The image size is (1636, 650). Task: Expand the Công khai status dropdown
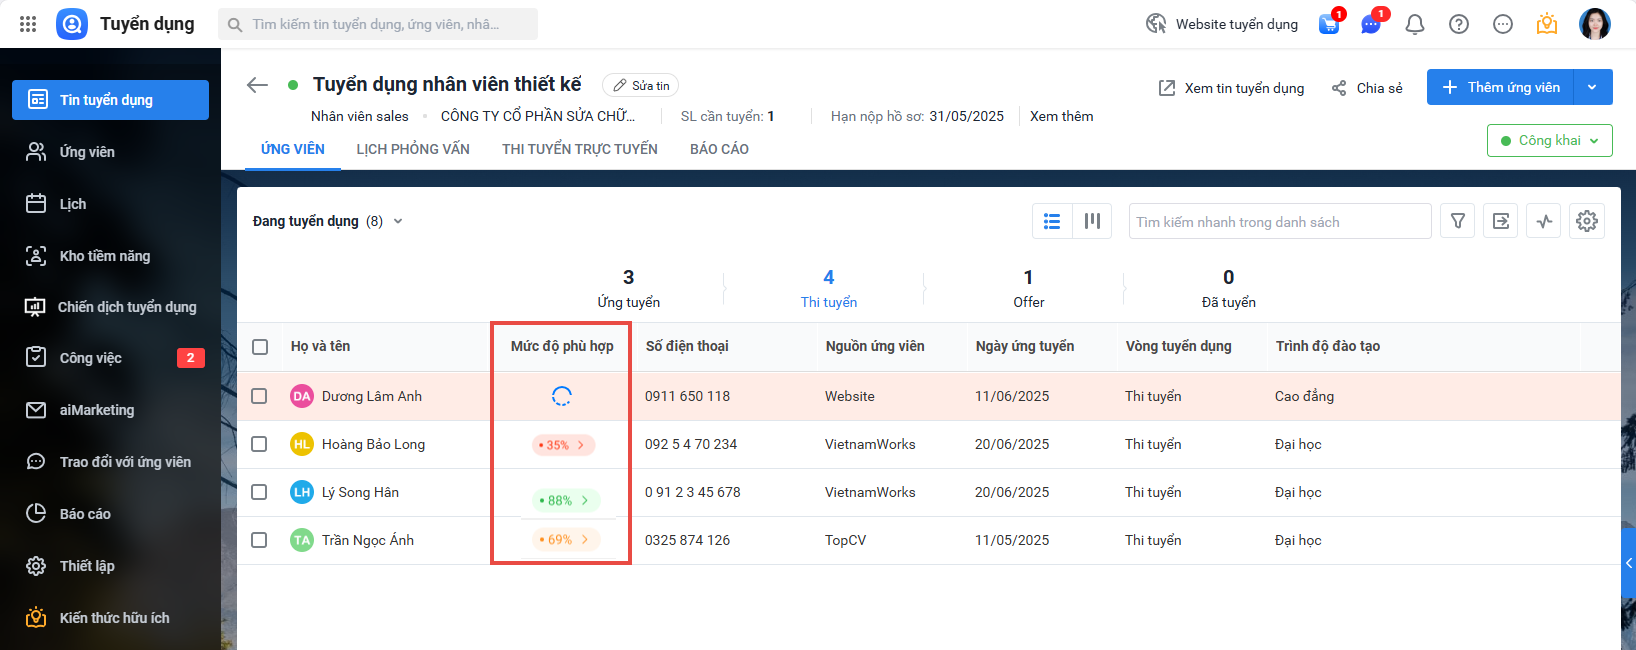1549,141
